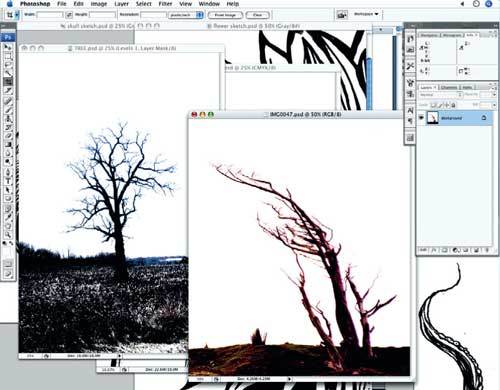Click the Background layer thumbnail
500x390 pixels.
[x=433, y=118]
